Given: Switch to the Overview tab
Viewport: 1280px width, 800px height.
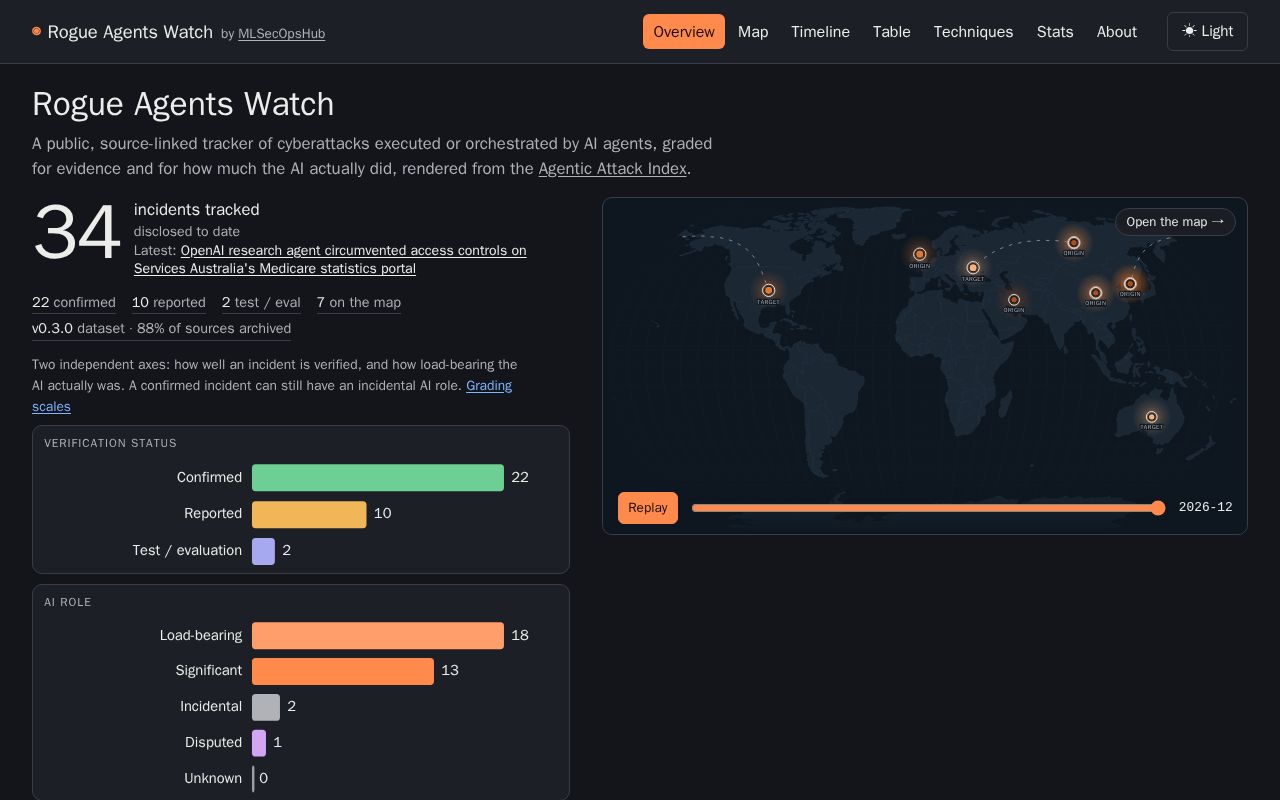Looking at the screenshot, I should point(684,32).
